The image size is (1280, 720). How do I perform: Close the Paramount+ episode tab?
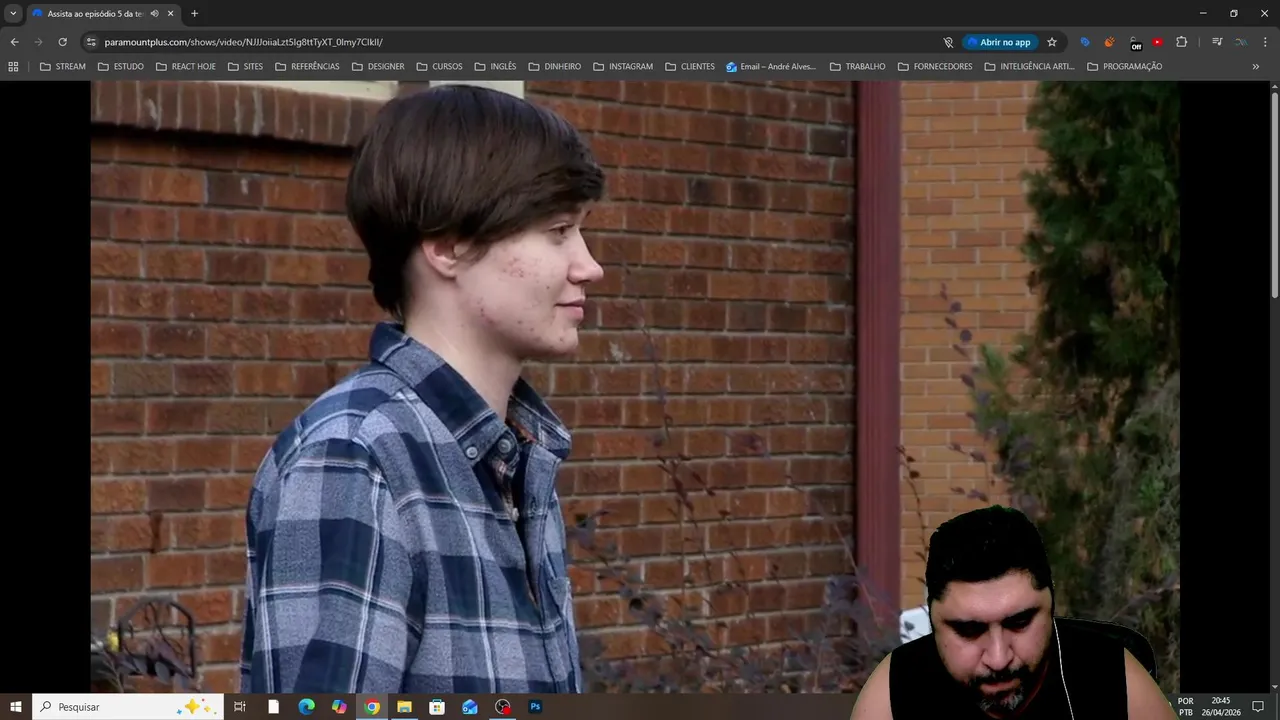point(171,13)
